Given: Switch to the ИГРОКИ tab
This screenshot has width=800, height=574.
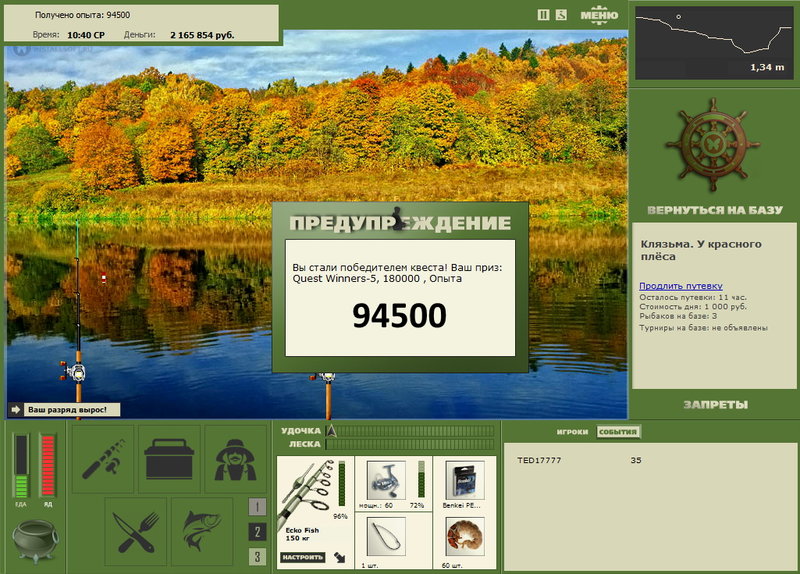Looking at the screenshot, I should [x=572, y=432].
